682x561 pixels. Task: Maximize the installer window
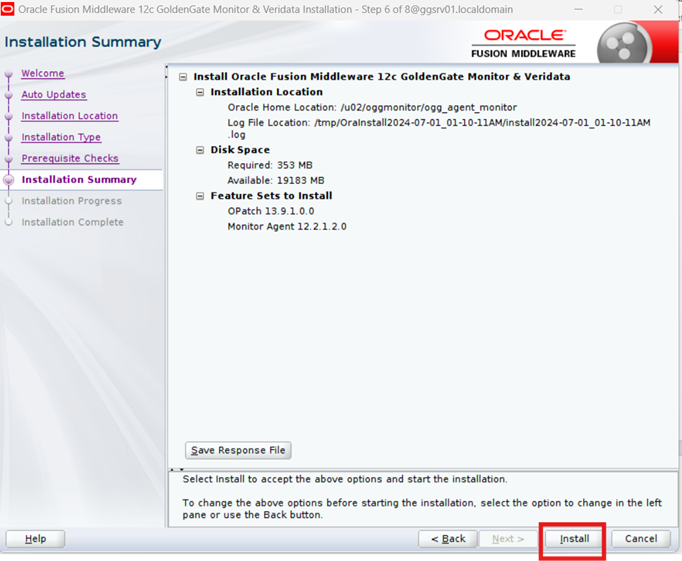tap(618, 9)
